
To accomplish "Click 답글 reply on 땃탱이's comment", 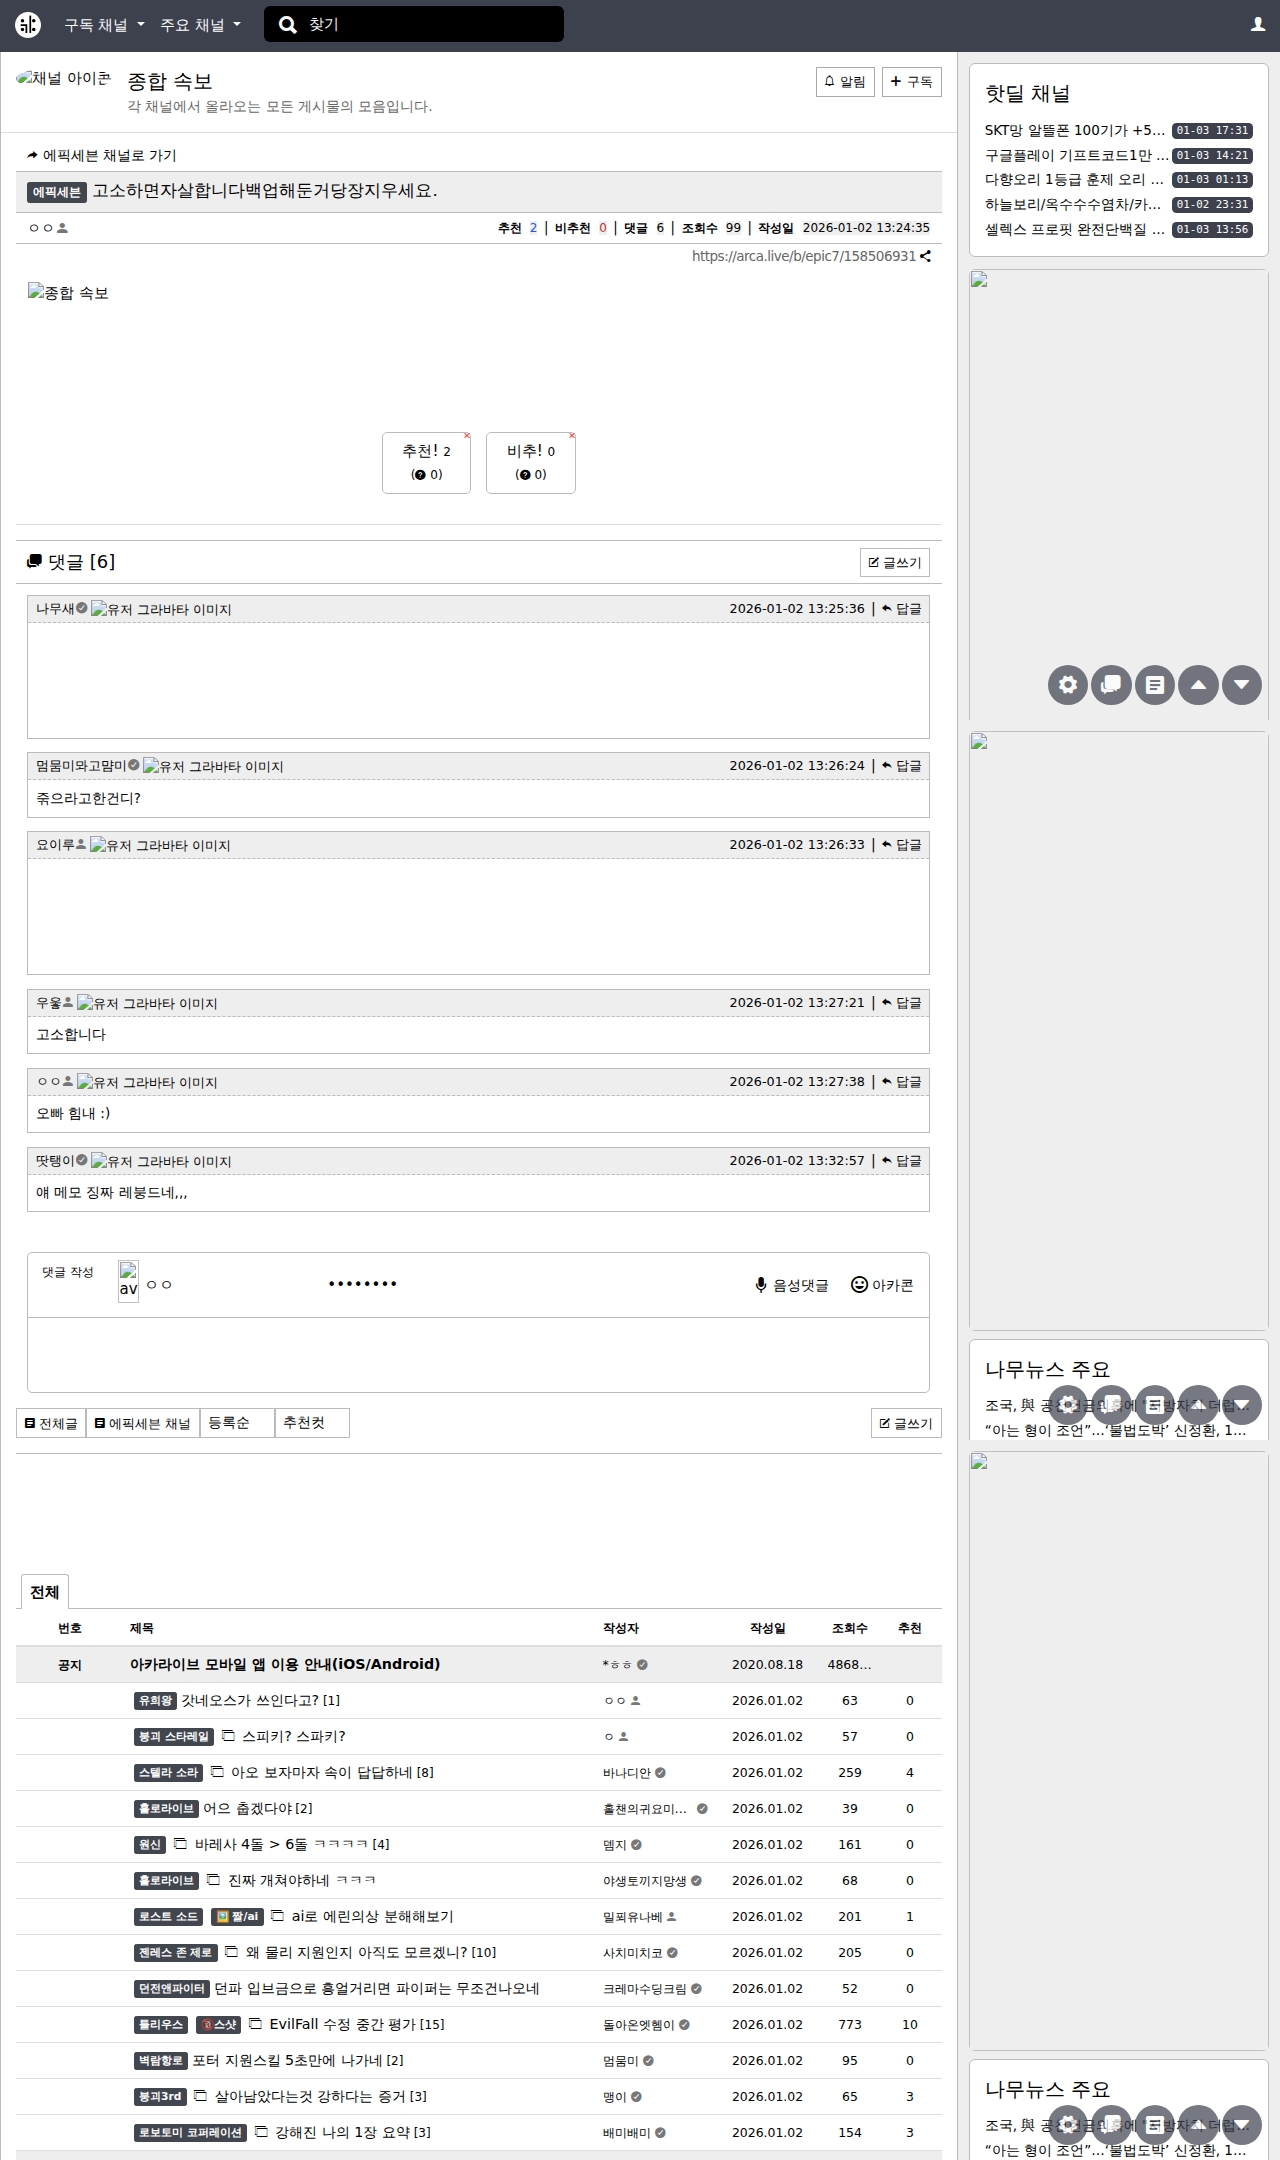I will [901, 1160].
